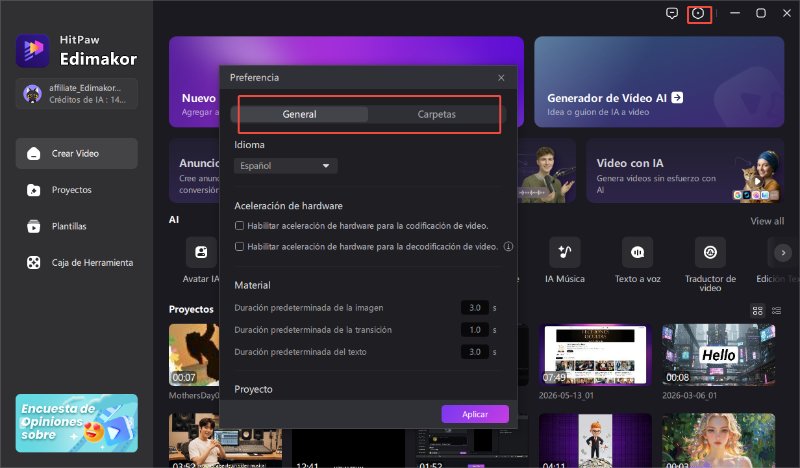Click the Plantillas icon in sidebar

33,226
